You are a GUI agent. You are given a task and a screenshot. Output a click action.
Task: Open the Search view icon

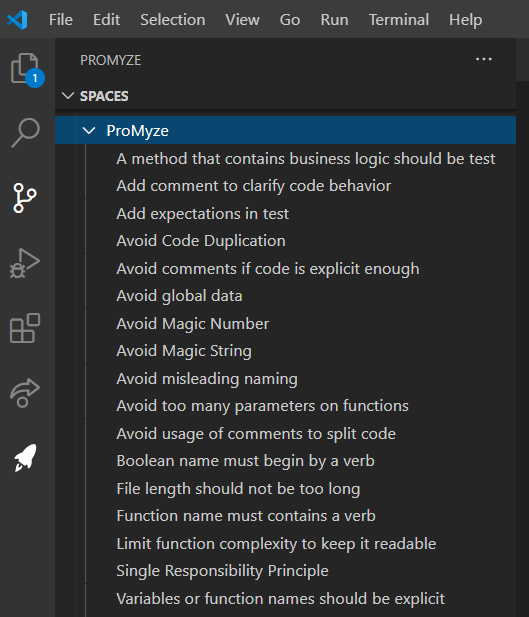pos(26,133)
